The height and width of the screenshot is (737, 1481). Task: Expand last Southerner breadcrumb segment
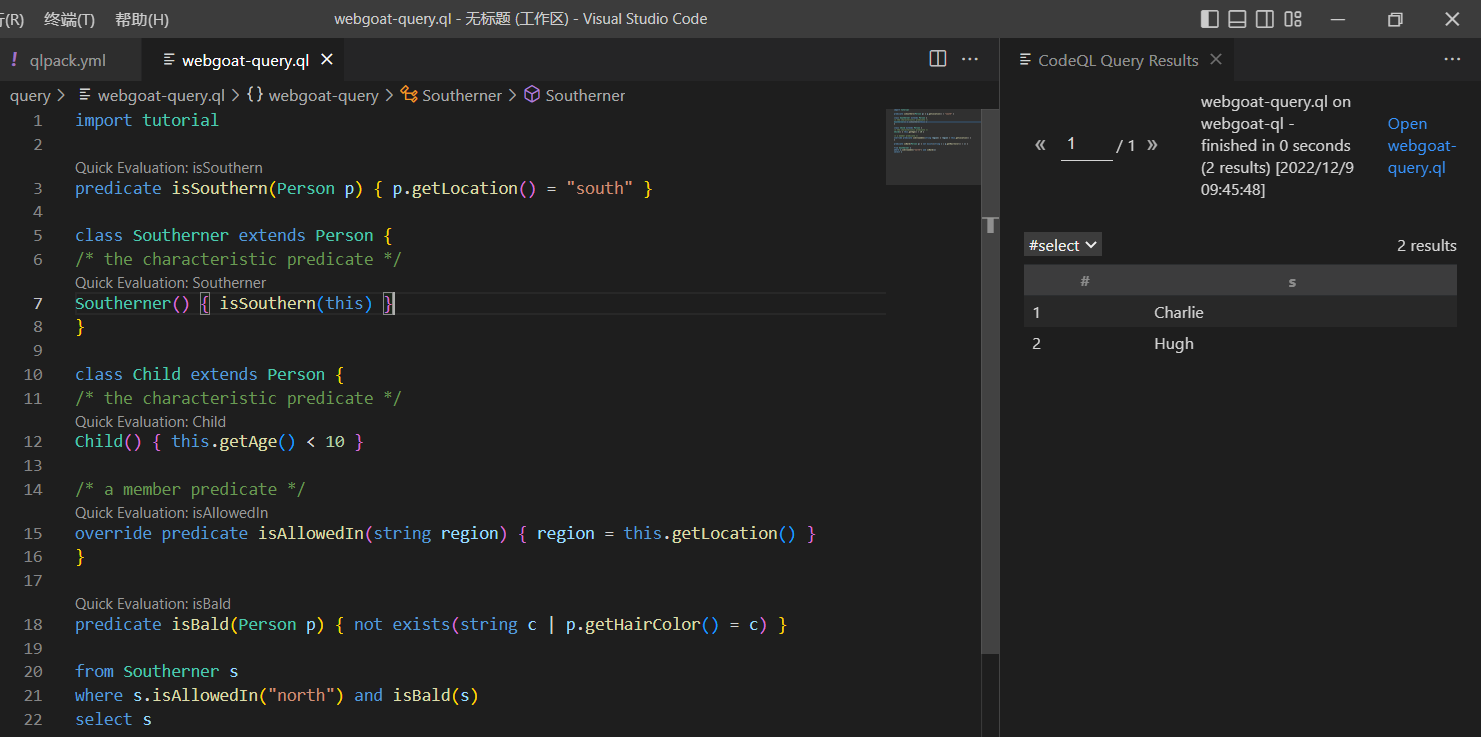point(585,95)
